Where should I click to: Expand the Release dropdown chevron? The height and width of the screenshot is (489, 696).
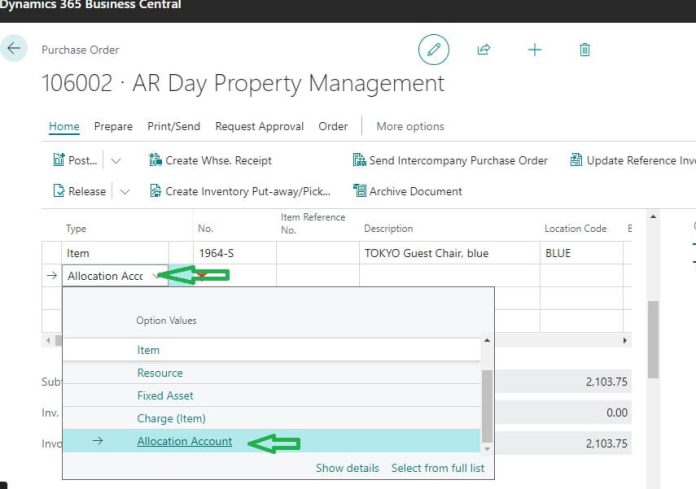(x=125, y=191)
